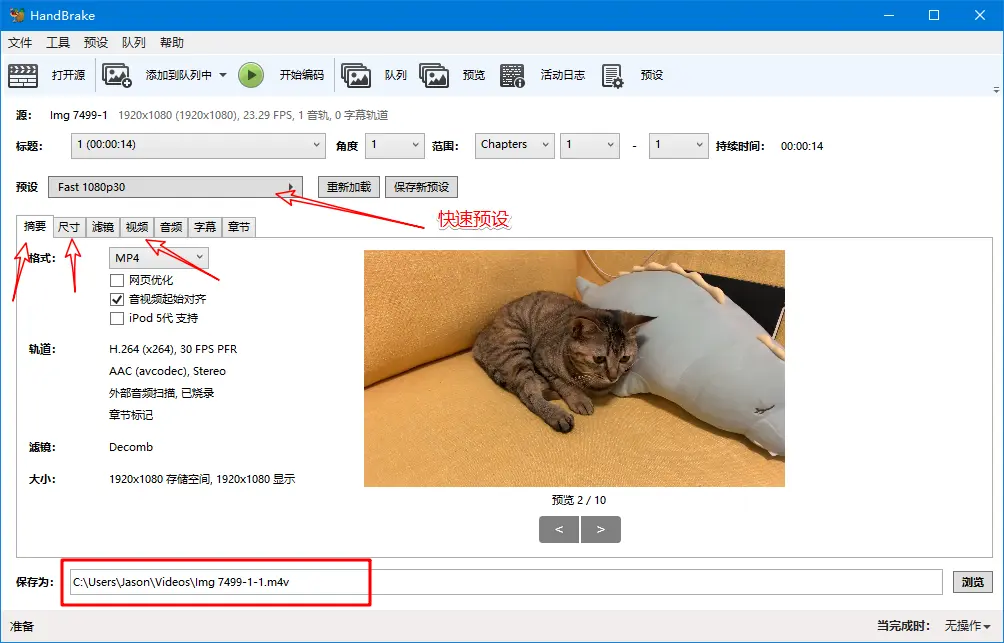Open the 当完成时 无操作 dropdown
The height and width of the screenshot is (643, 1004).
968,626
